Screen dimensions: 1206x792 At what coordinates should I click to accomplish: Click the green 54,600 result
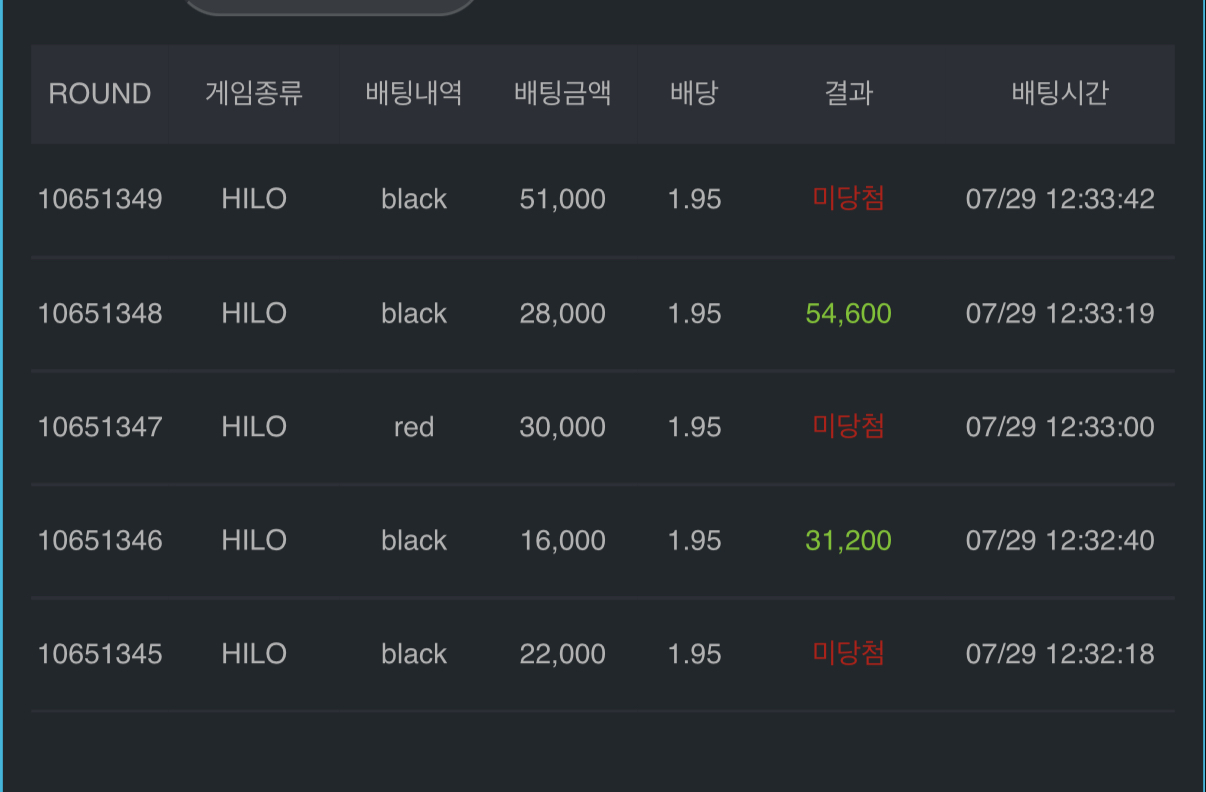(848, 314)
